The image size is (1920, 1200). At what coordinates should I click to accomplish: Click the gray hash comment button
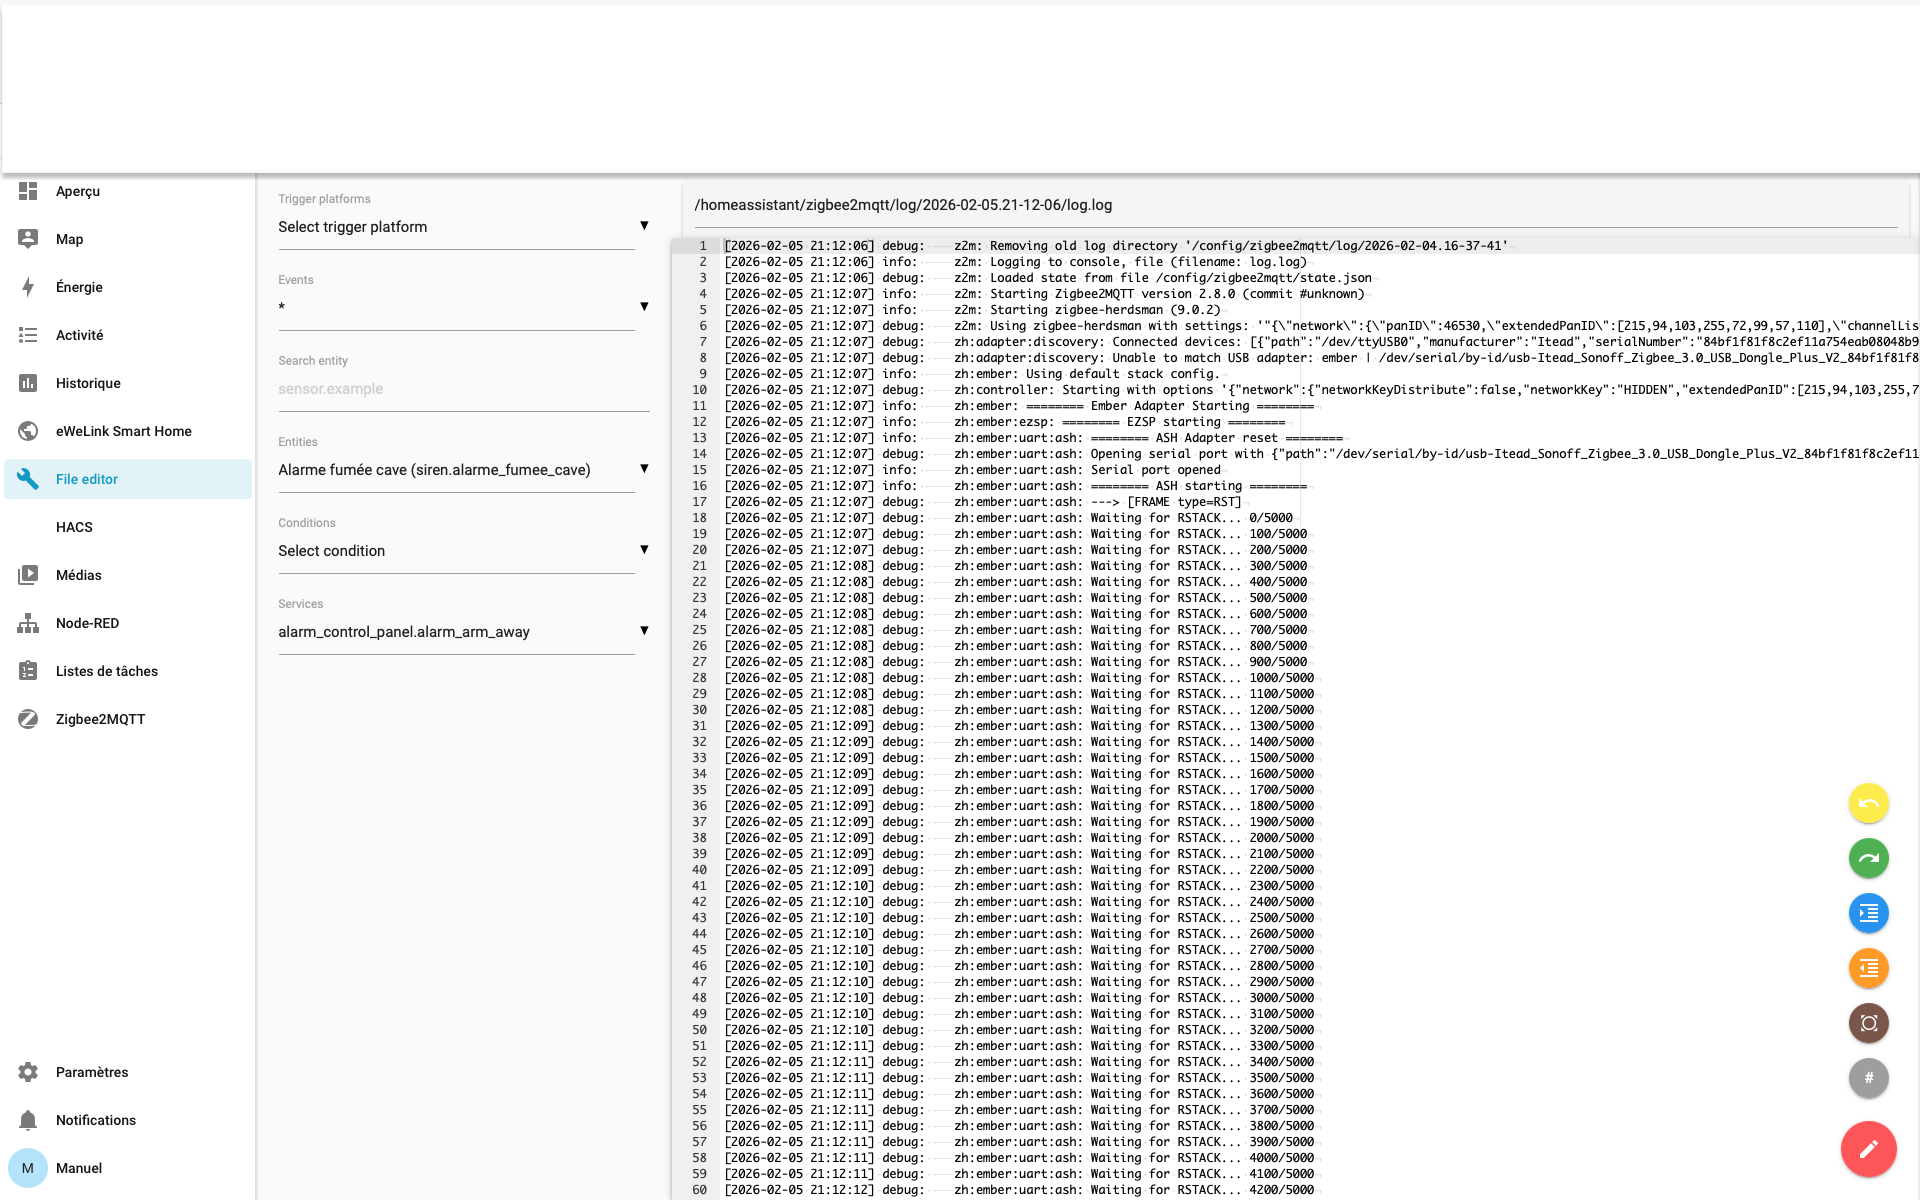point(1868,1078)
